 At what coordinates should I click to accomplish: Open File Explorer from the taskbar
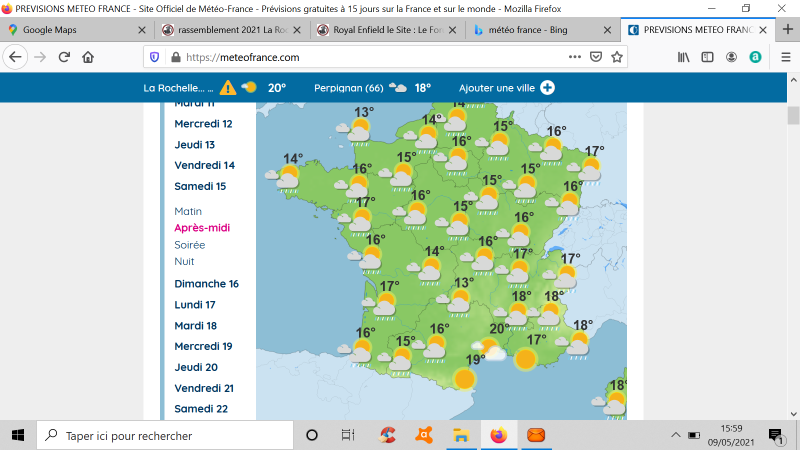461,435
